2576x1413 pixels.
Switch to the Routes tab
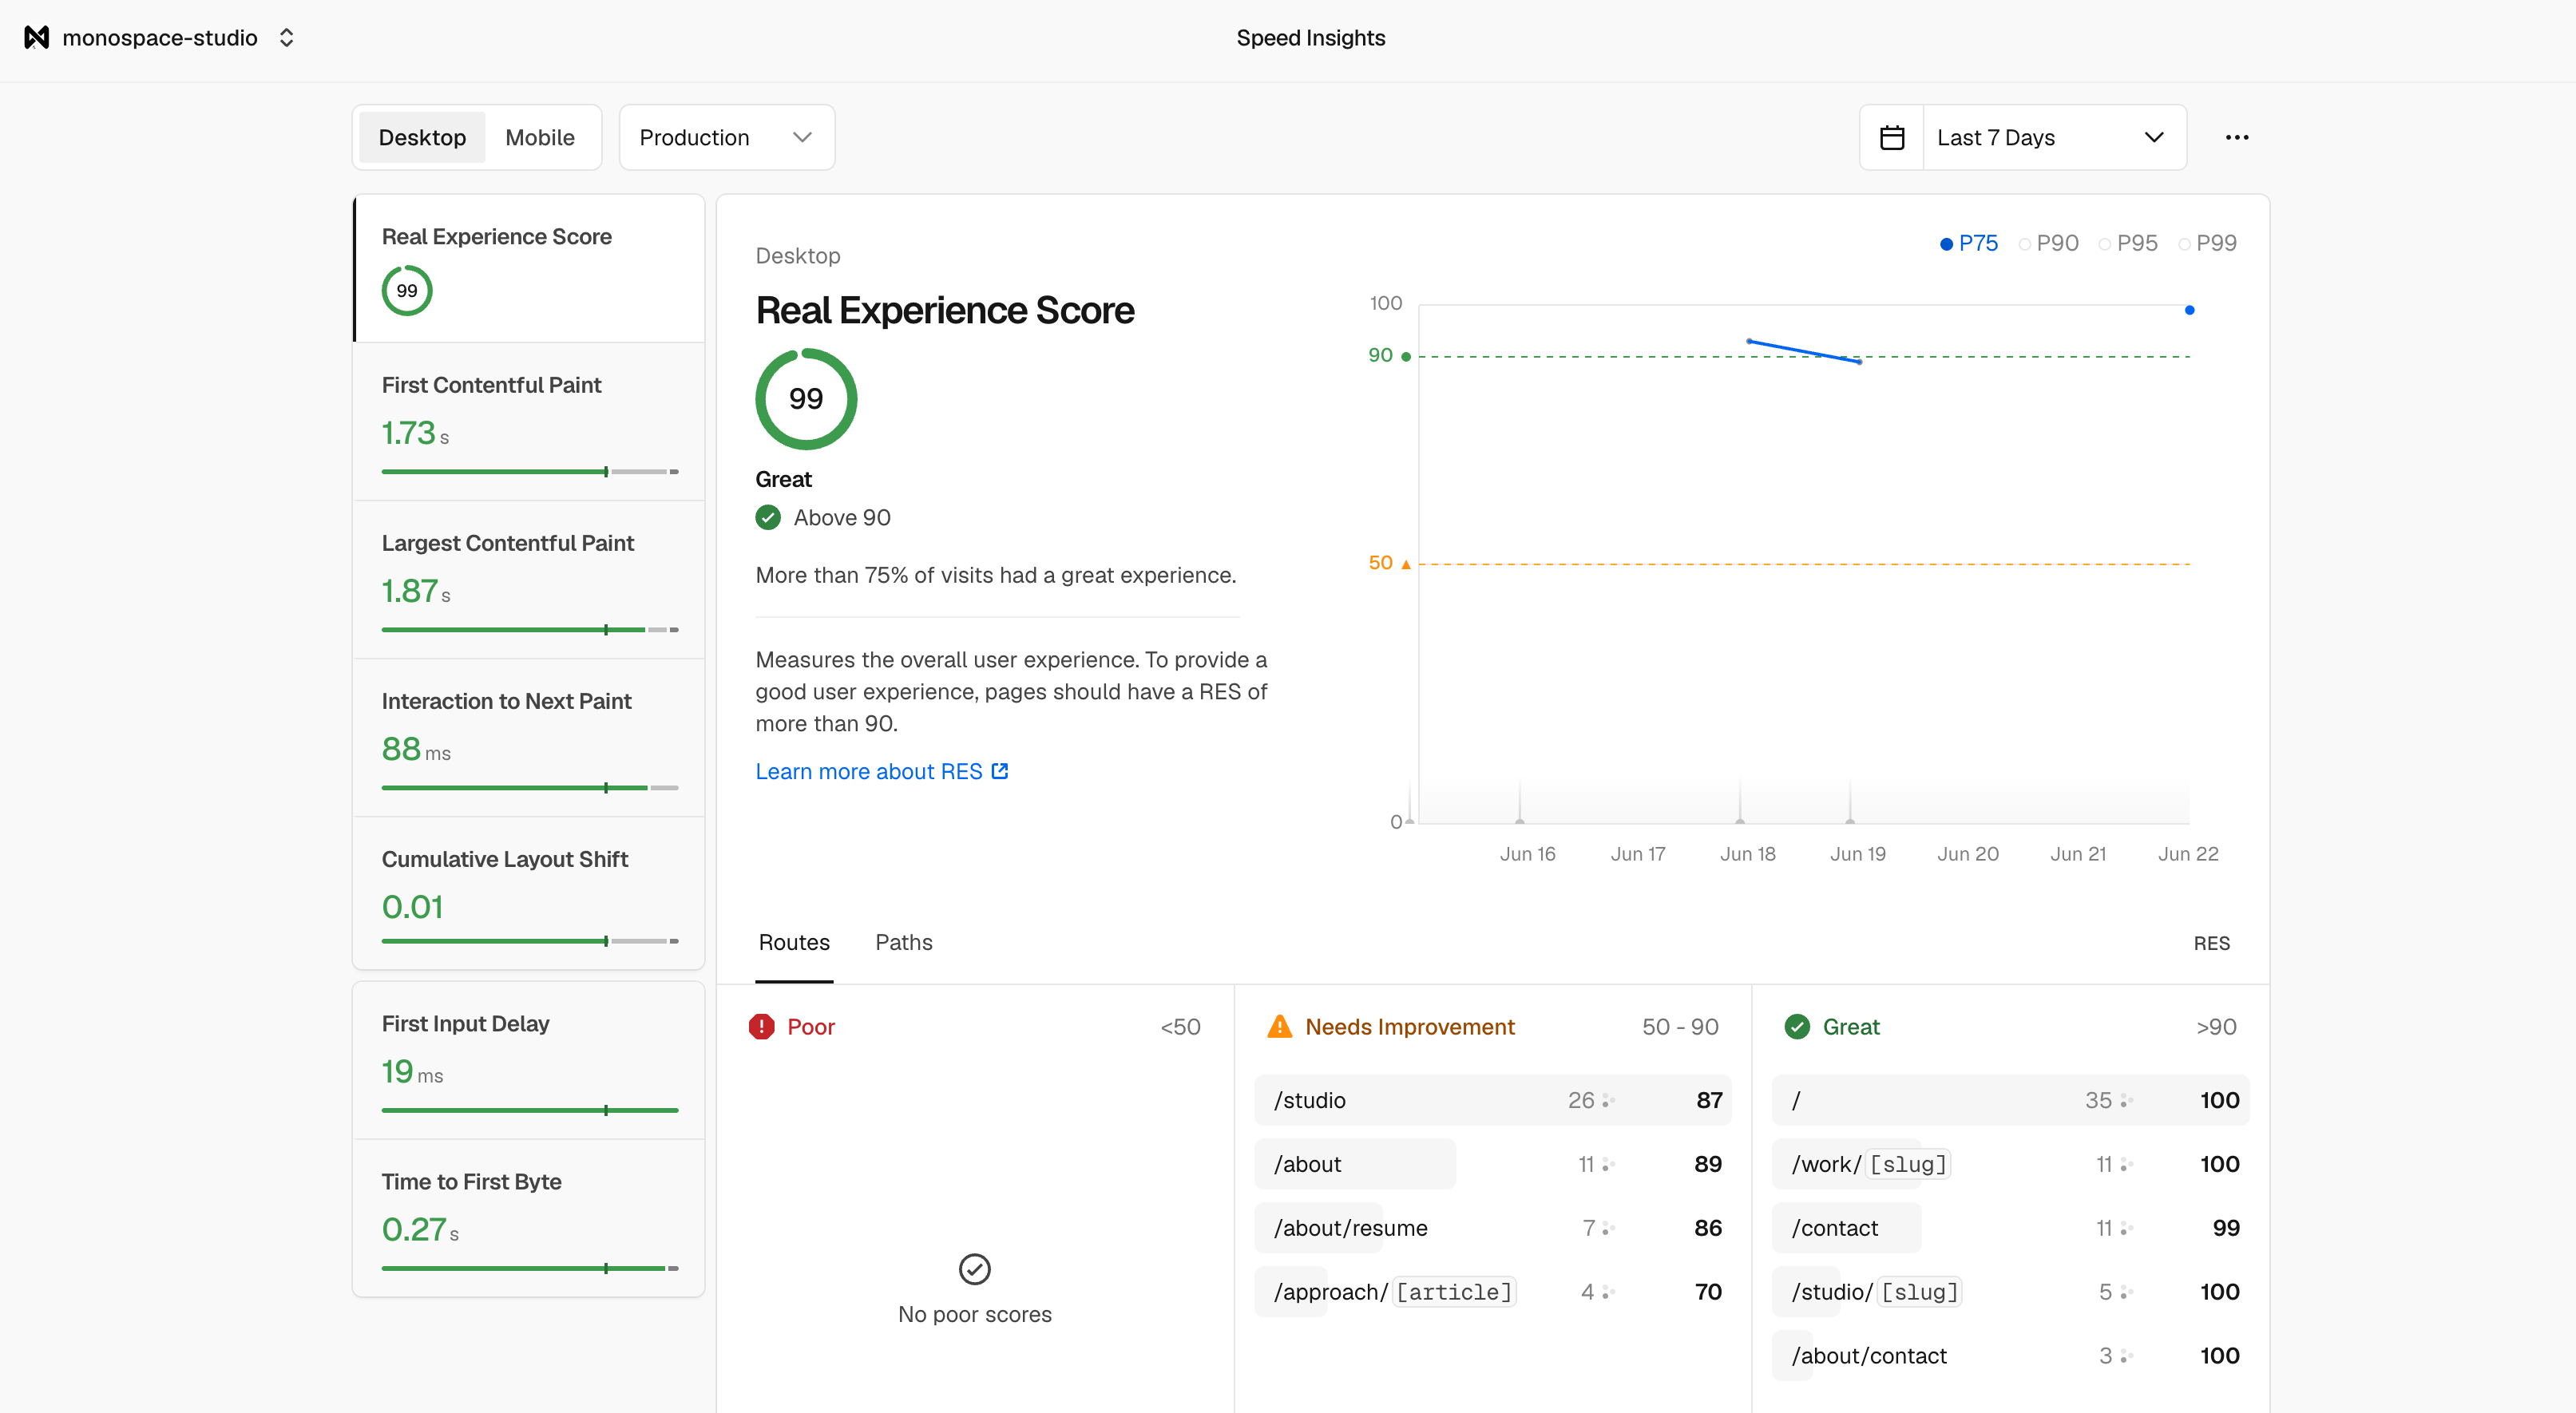tap(794, 942)
